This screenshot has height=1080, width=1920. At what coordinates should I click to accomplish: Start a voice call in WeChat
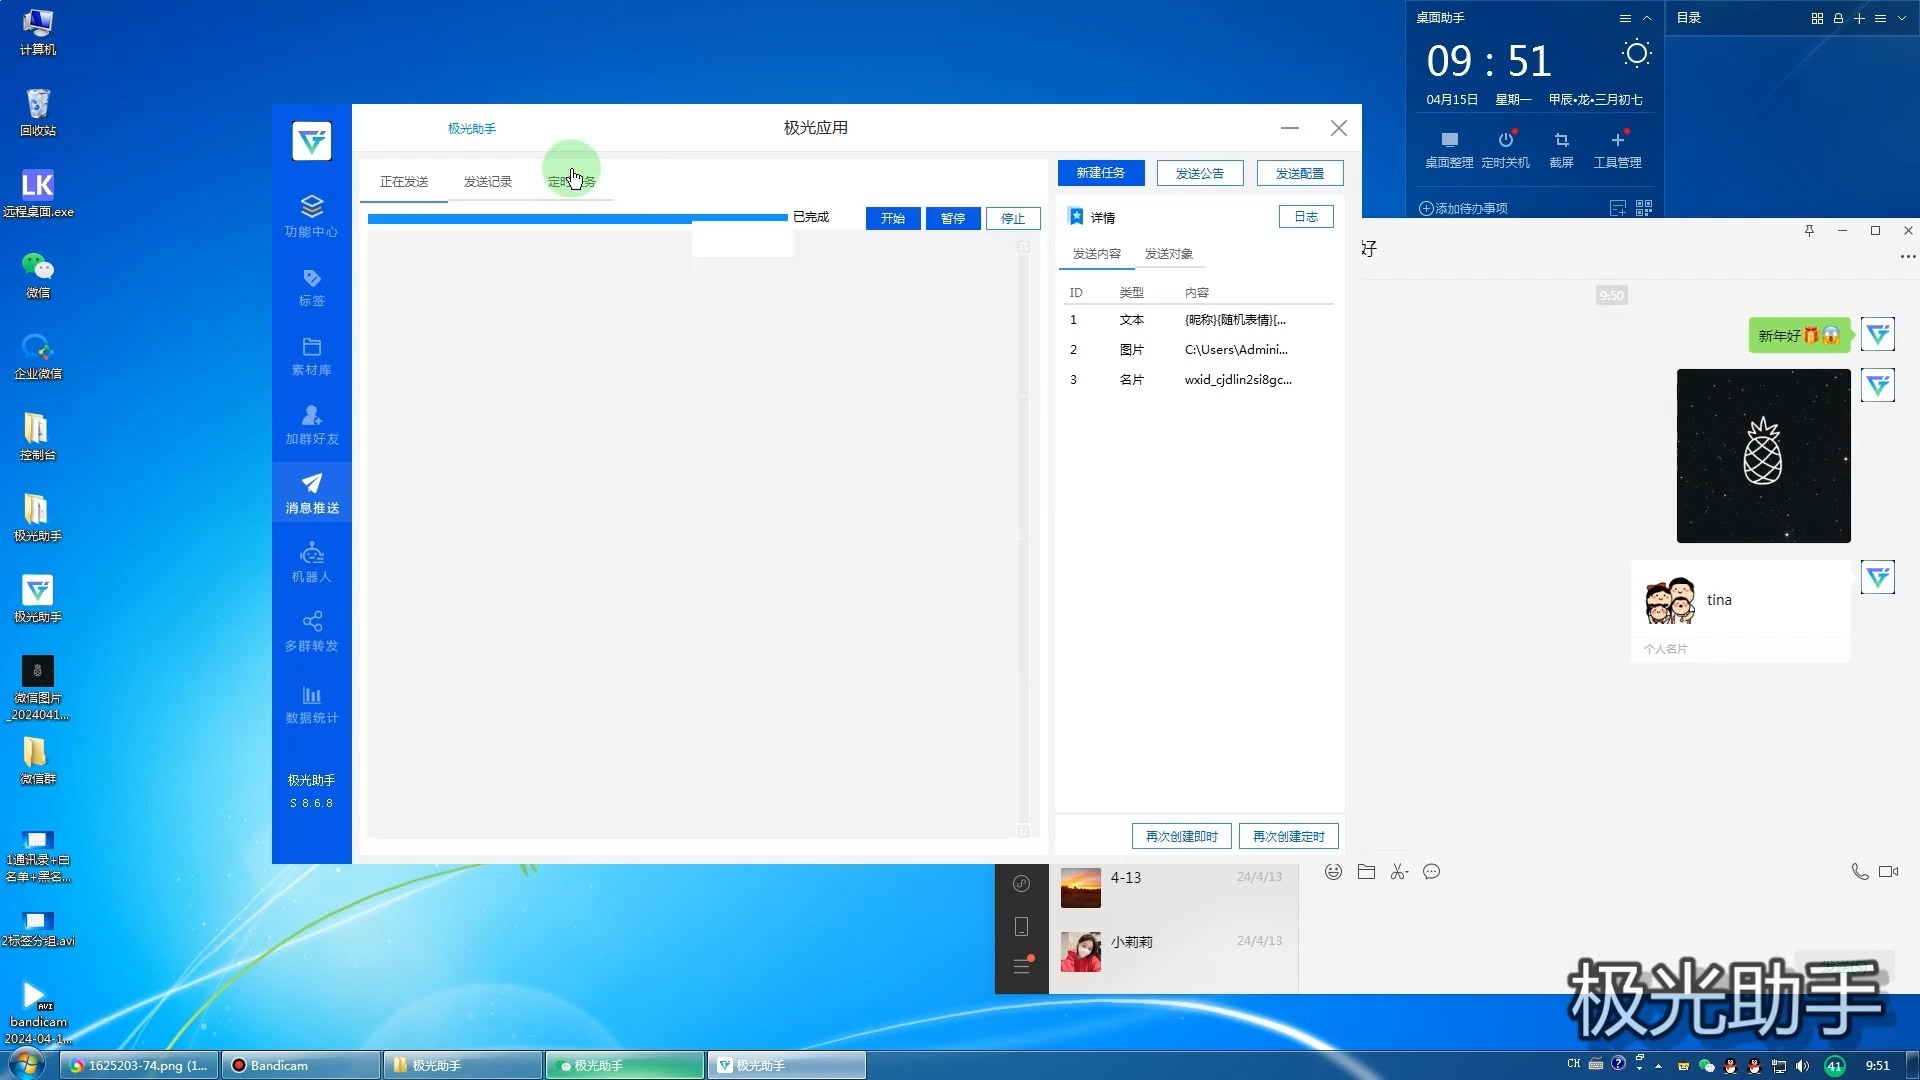1859,872
